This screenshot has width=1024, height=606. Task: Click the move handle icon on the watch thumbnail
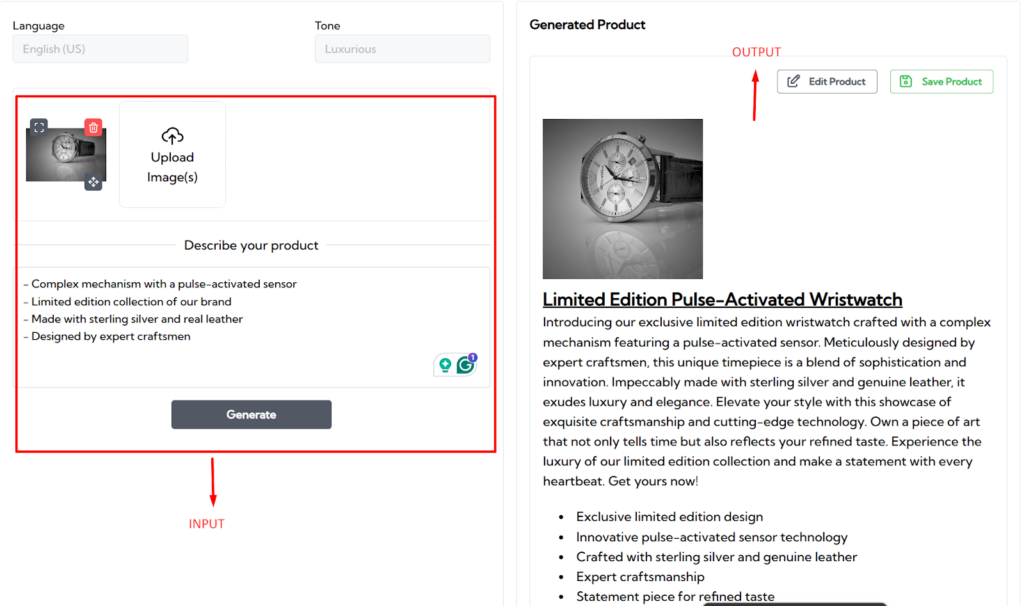coord(94,182)
